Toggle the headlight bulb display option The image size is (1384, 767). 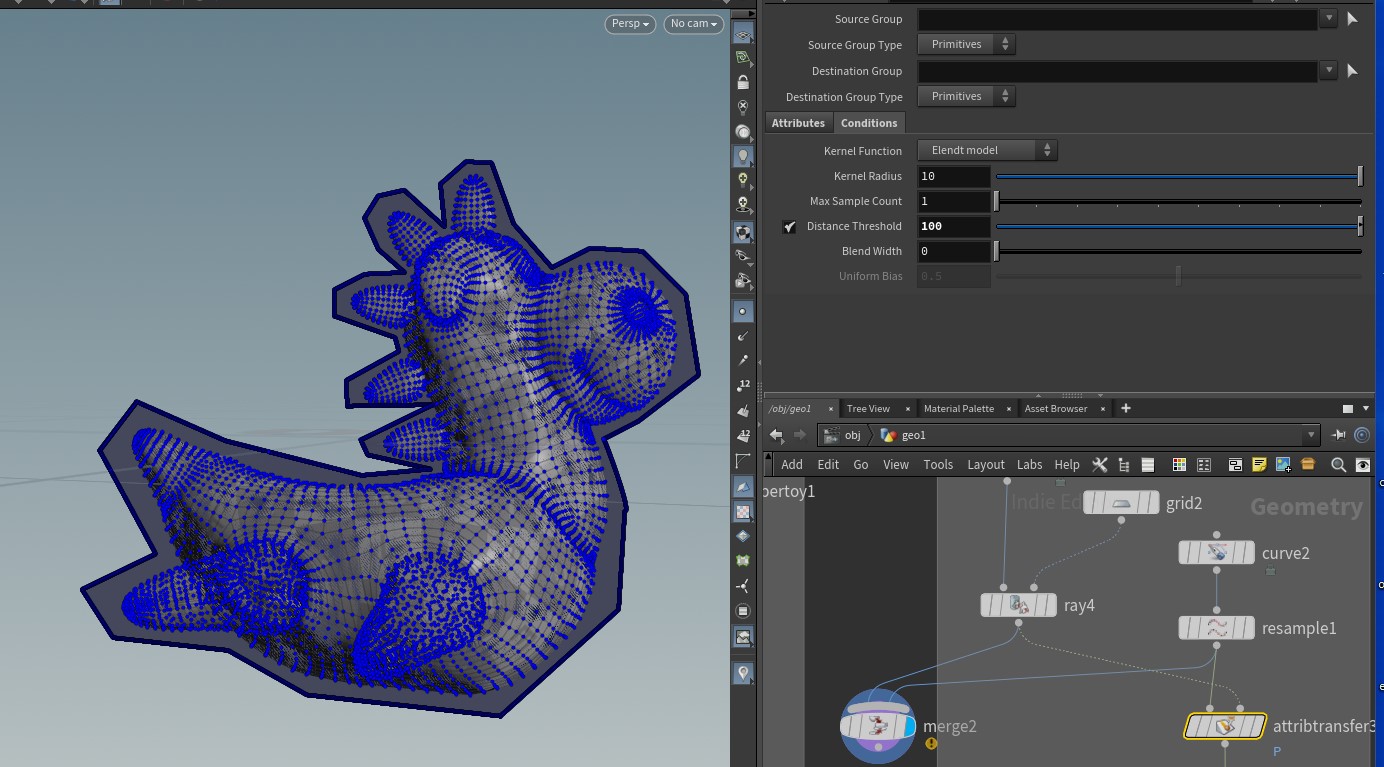743,156
